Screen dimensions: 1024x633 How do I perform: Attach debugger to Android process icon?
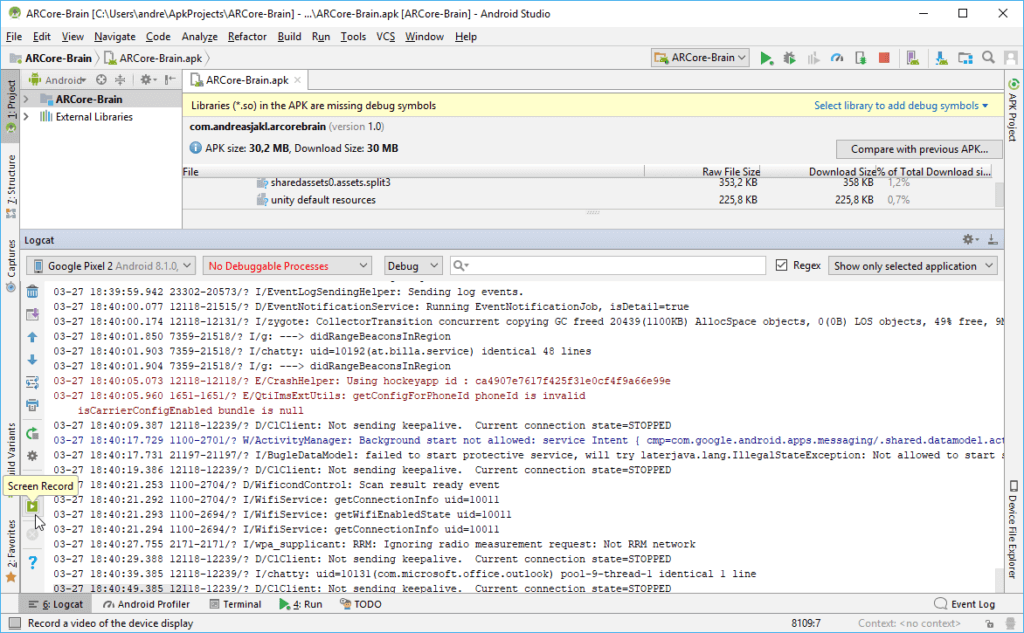tap(861, 58)
